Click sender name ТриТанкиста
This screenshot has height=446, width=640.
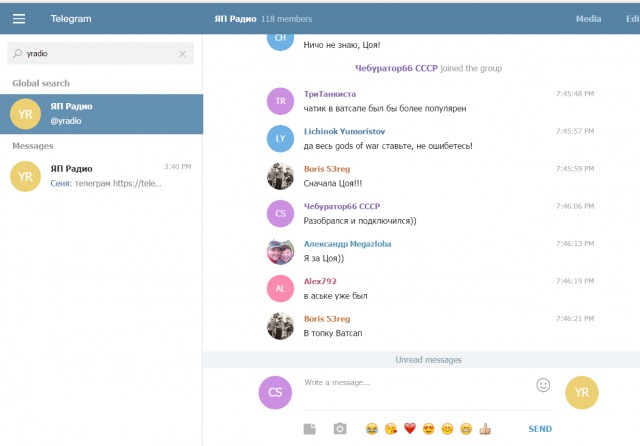(330, 94)
